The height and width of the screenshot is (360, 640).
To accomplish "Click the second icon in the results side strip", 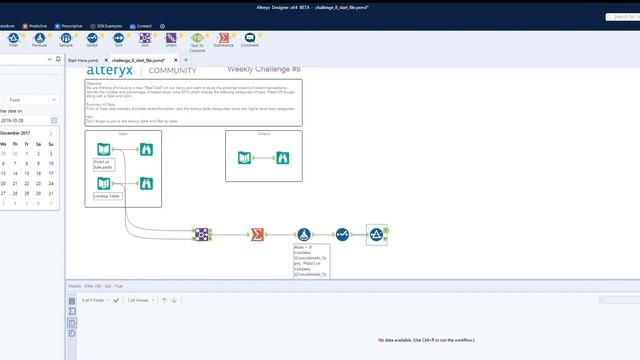I will pos(72,311).
